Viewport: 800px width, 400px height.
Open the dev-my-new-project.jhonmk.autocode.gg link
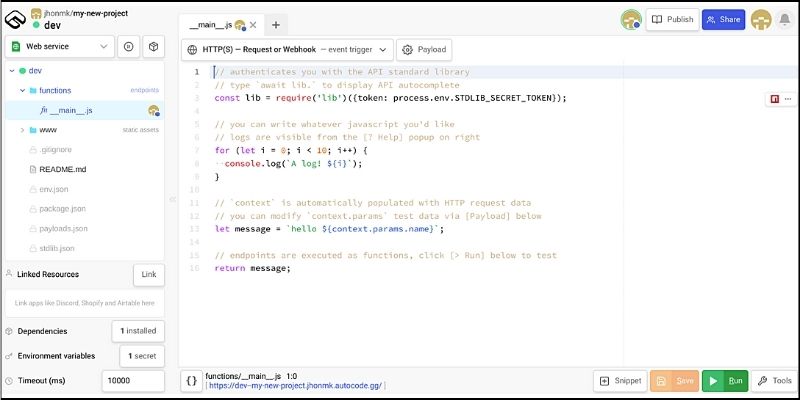pyautogui.click(x=295, y=386)
